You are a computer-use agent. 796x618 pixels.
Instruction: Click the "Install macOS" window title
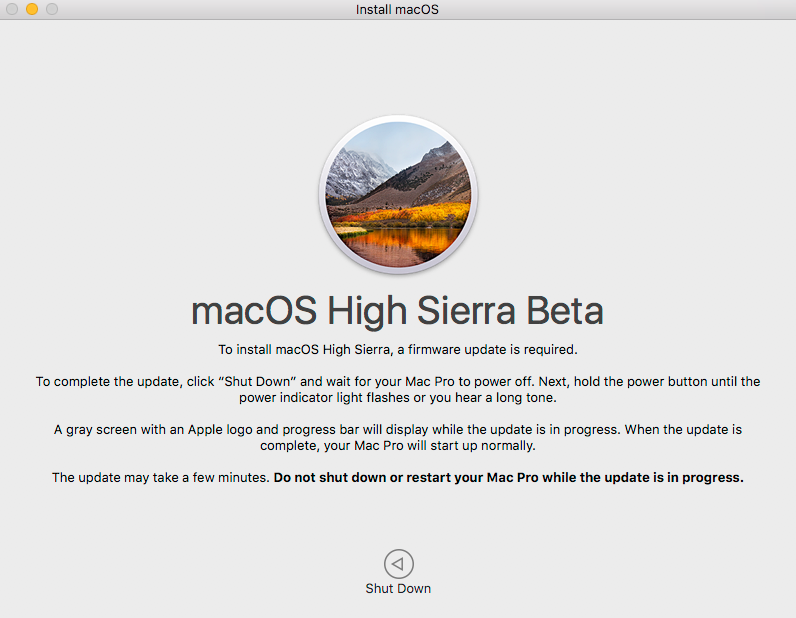[x=397, y=10]
